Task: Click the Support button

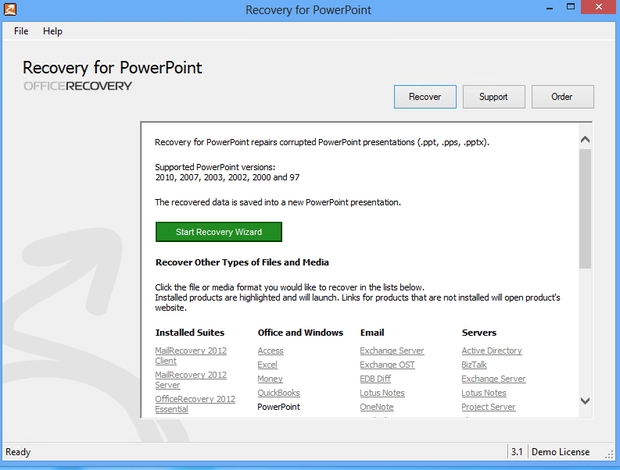Action: [493, 97]
